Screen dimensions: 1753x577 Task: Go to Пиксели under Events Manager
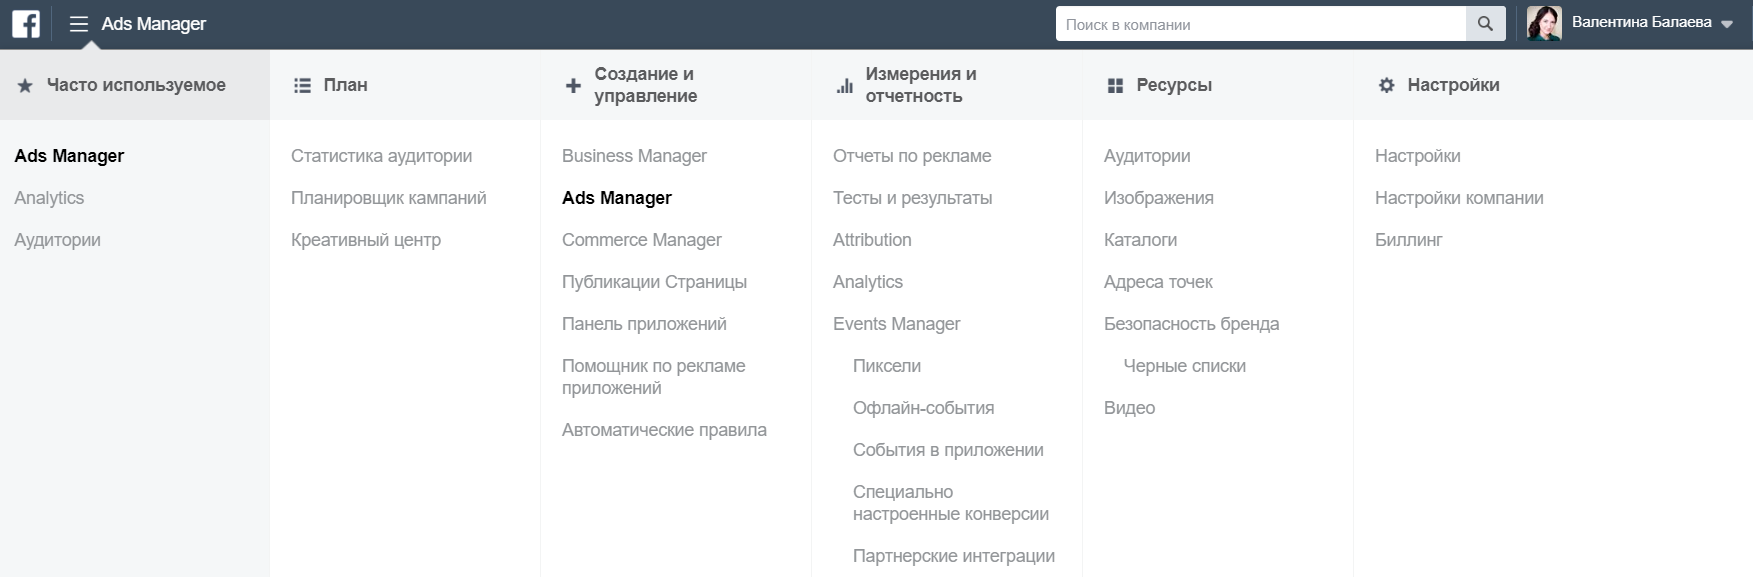(x=886, y=366)
